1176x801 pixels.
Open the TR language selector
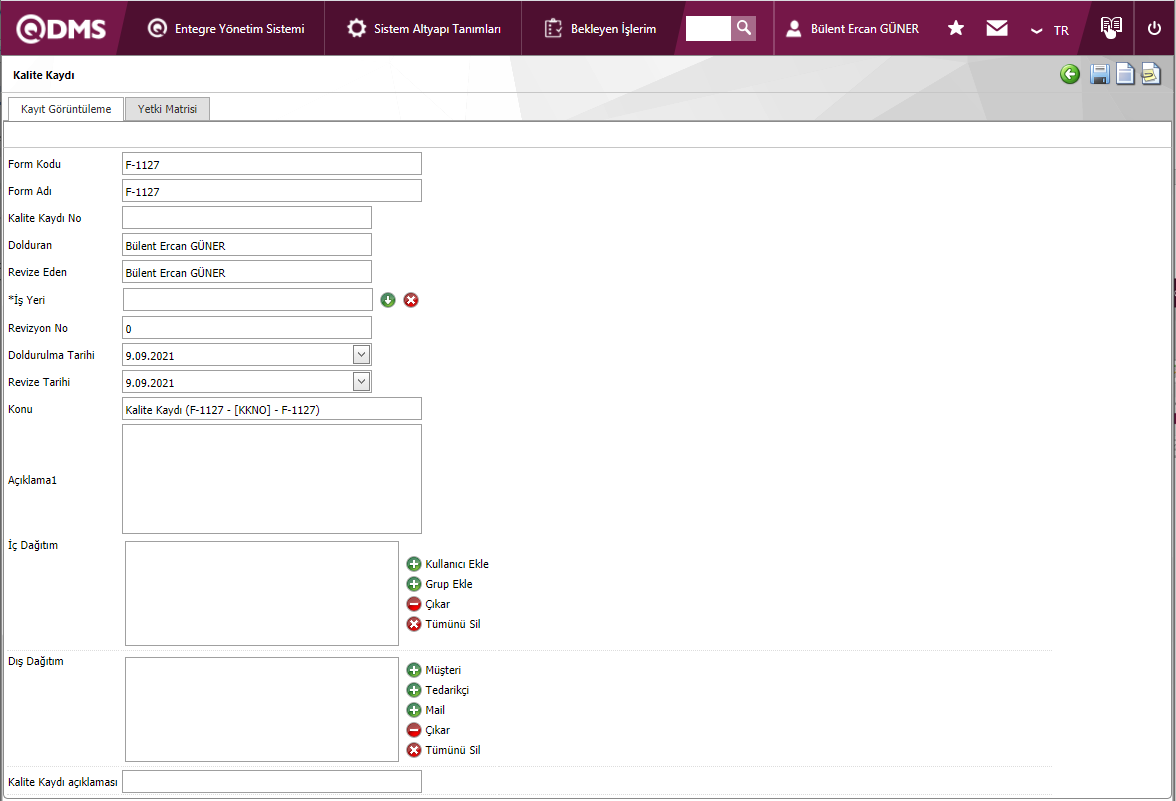point(1050,30)
